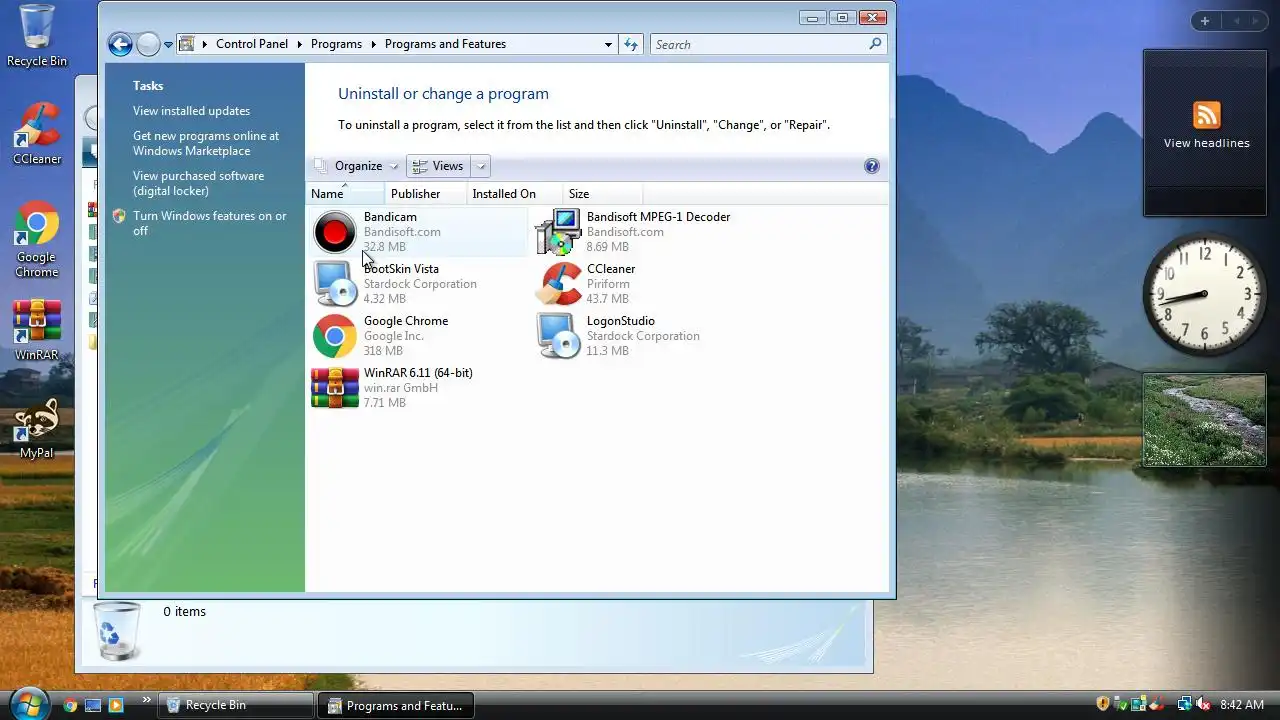Open the recent pages dropdown arrow

point(168,45)
